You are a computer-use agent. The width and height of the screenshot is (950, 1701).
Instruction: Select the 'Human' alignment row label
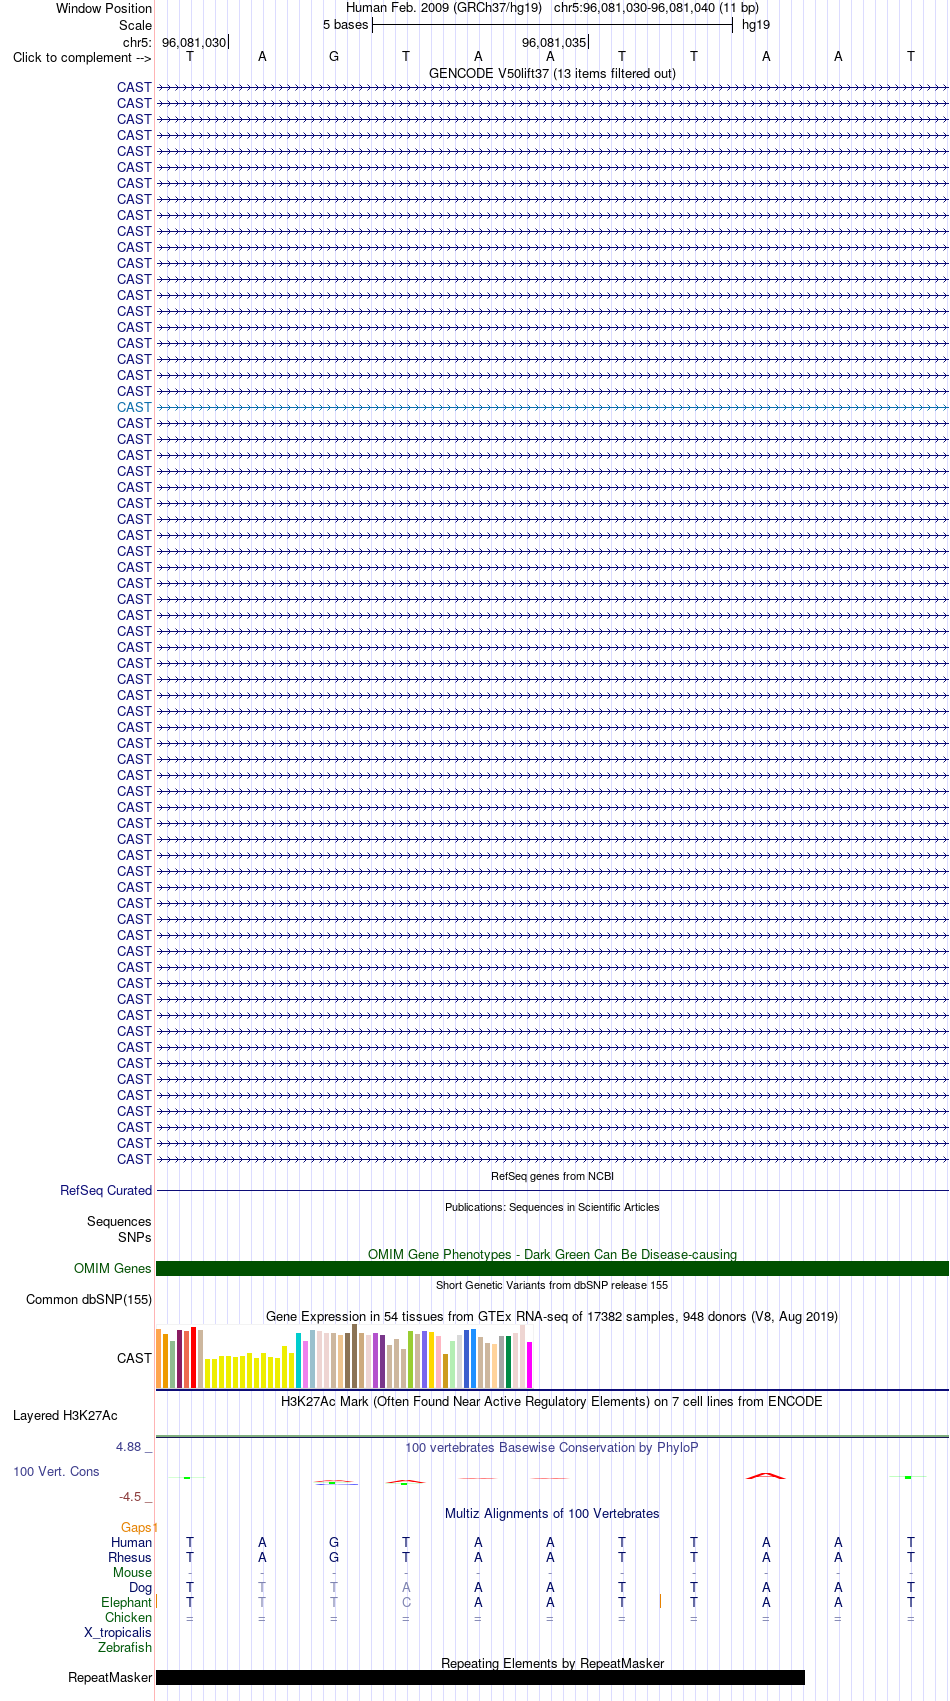[x=131, y=1542]
